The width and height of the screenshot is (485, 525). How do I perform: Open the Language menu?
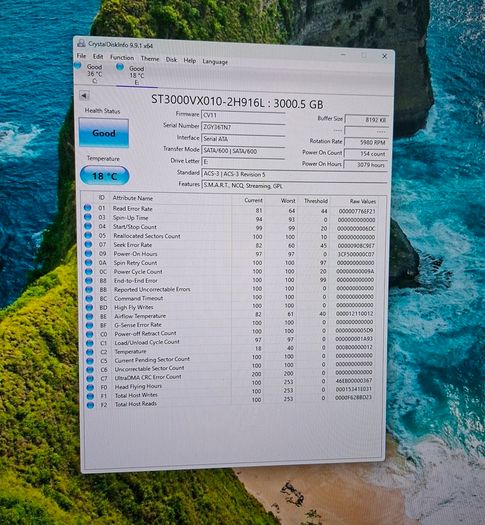(215, 62)
